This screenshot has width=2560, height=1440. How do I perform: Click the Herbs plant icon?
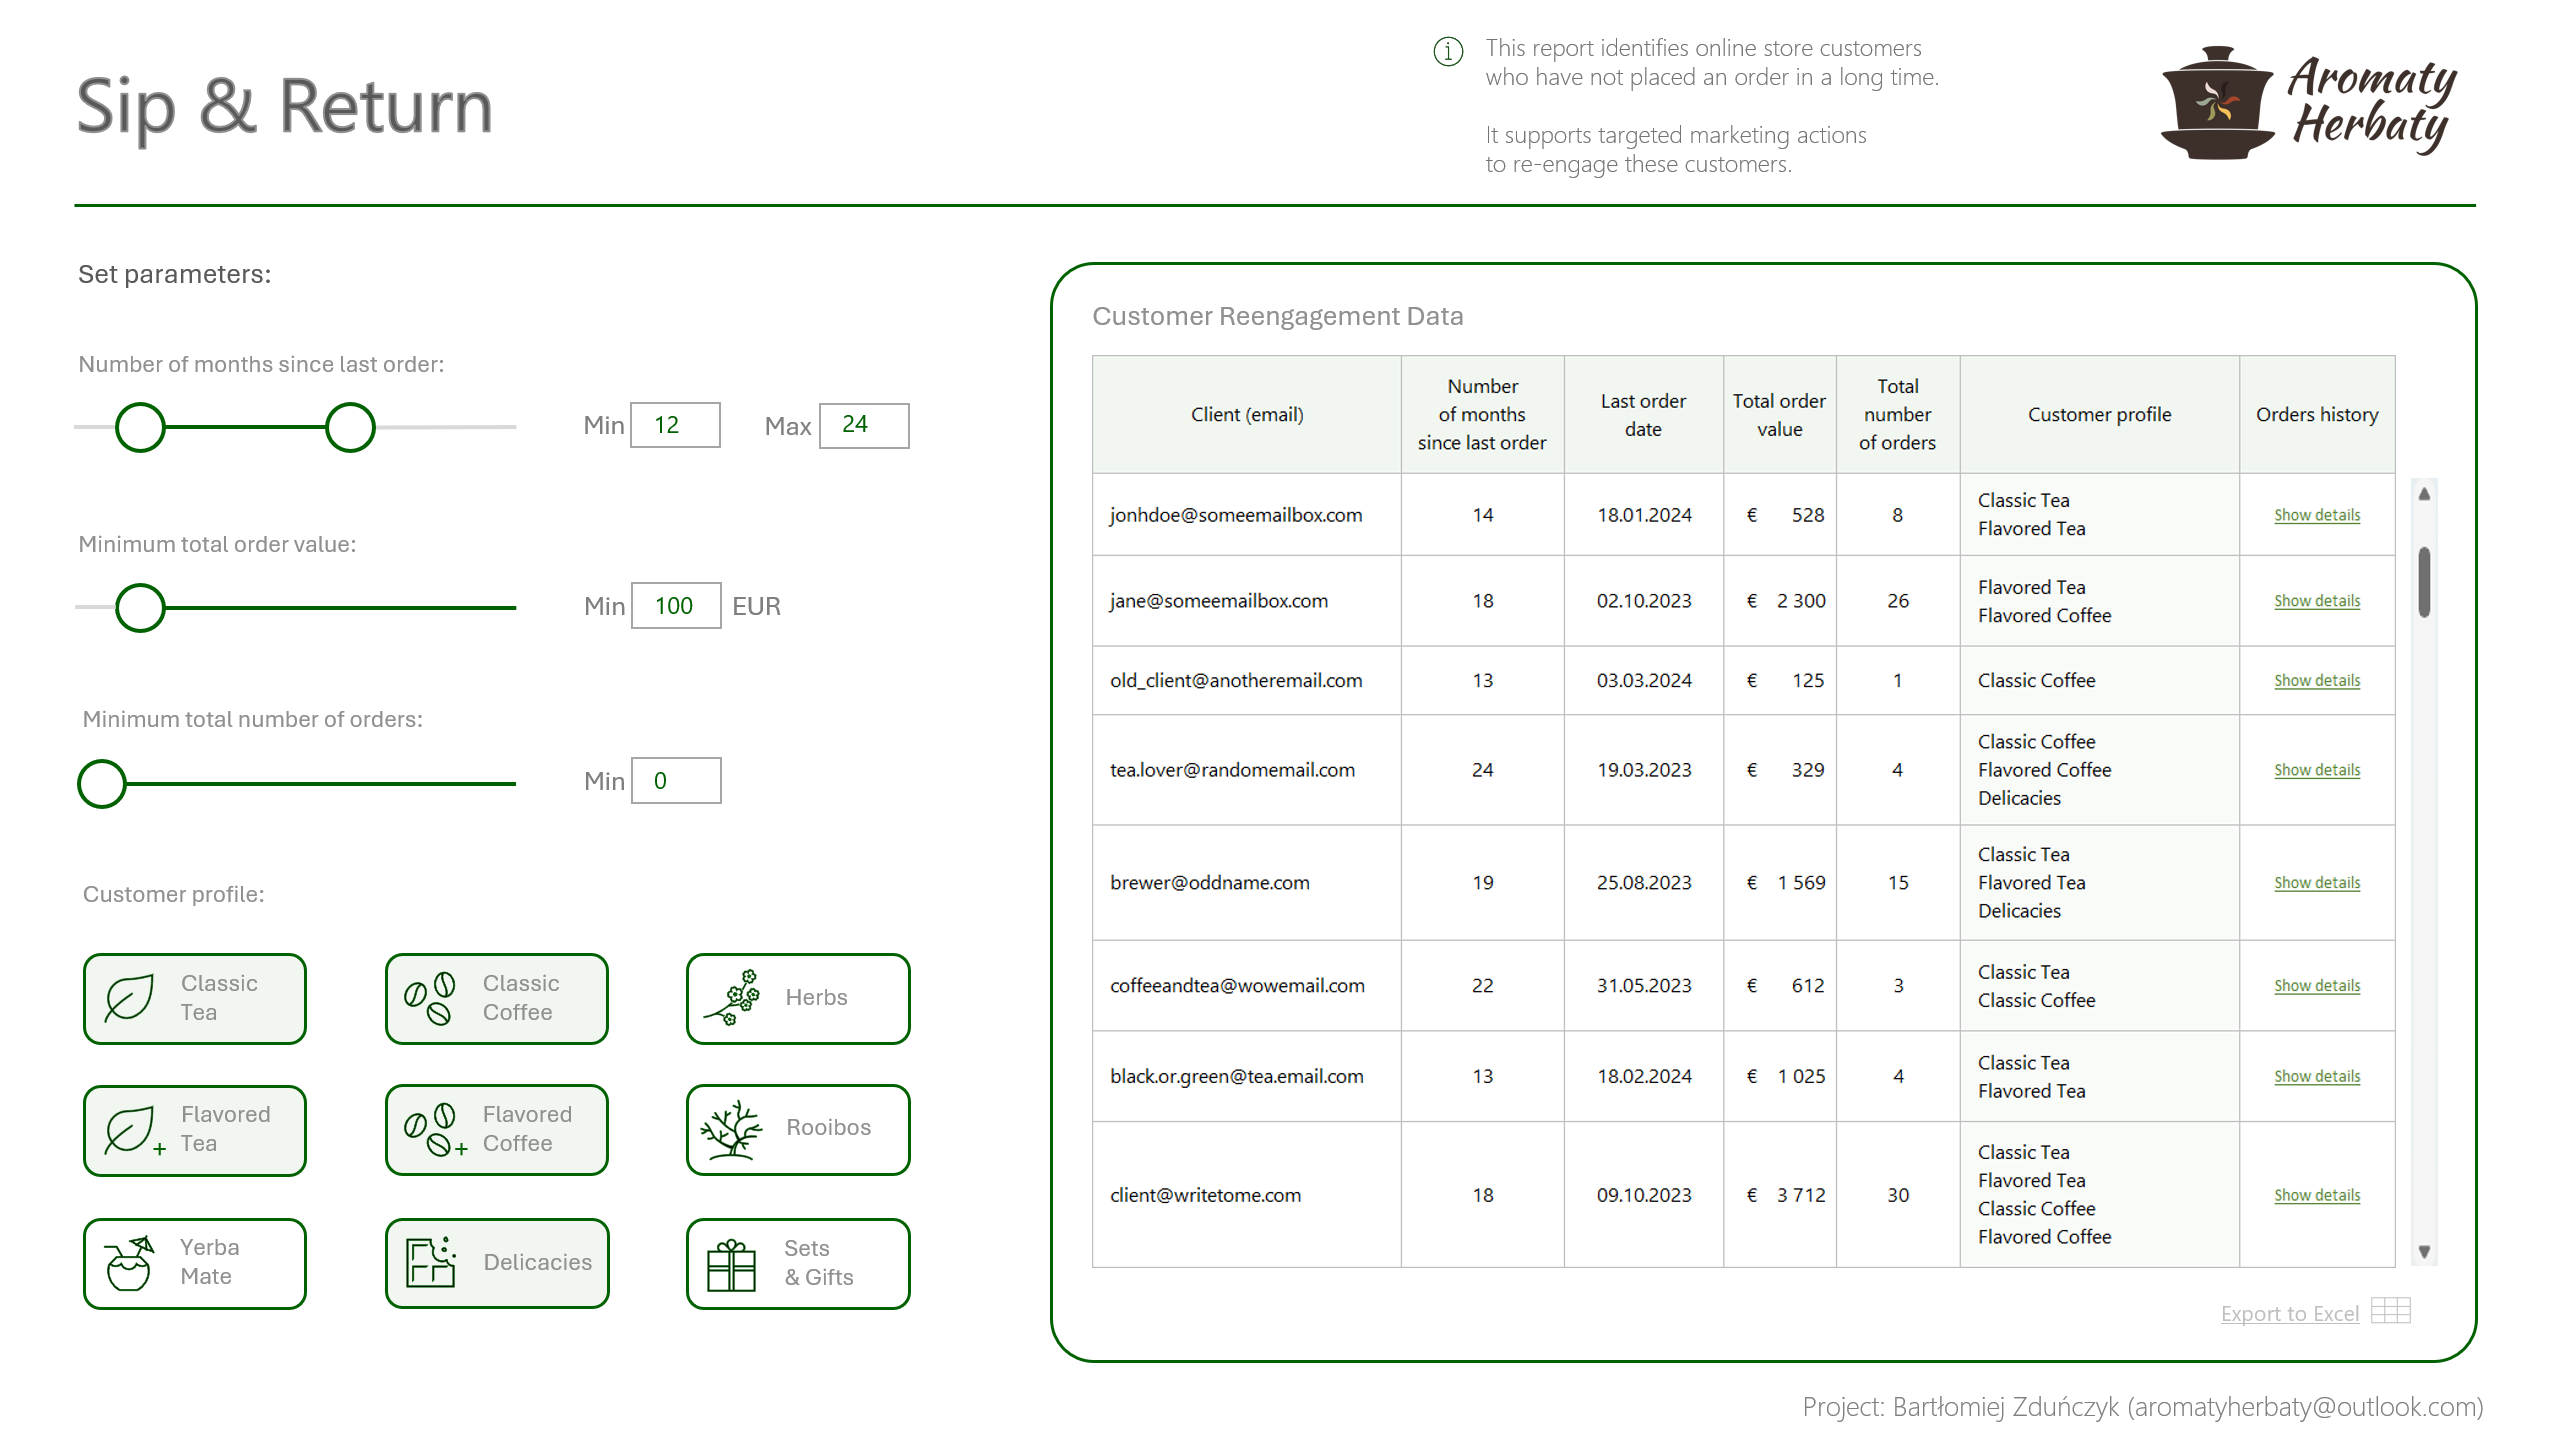click(x=733, y=998)
